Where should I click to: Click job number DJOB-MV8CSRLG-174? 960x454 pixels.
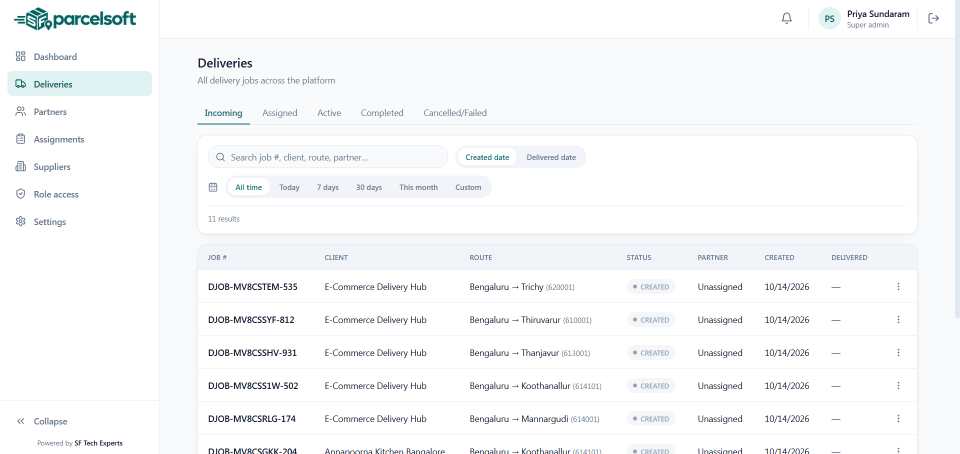tap(252, 419)
